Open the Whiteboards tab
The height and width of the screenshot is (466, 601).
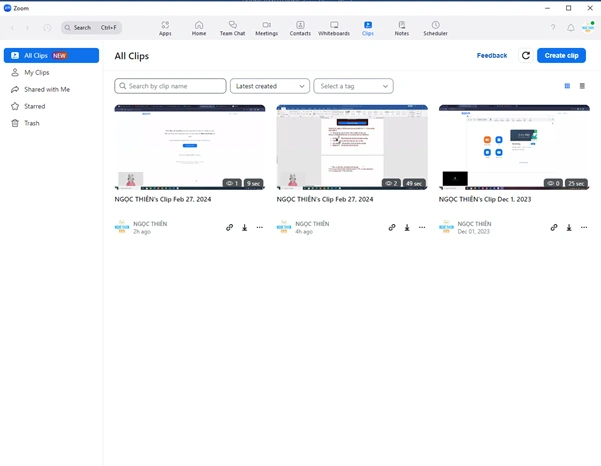pyautogui.click(x=334, y=28)
